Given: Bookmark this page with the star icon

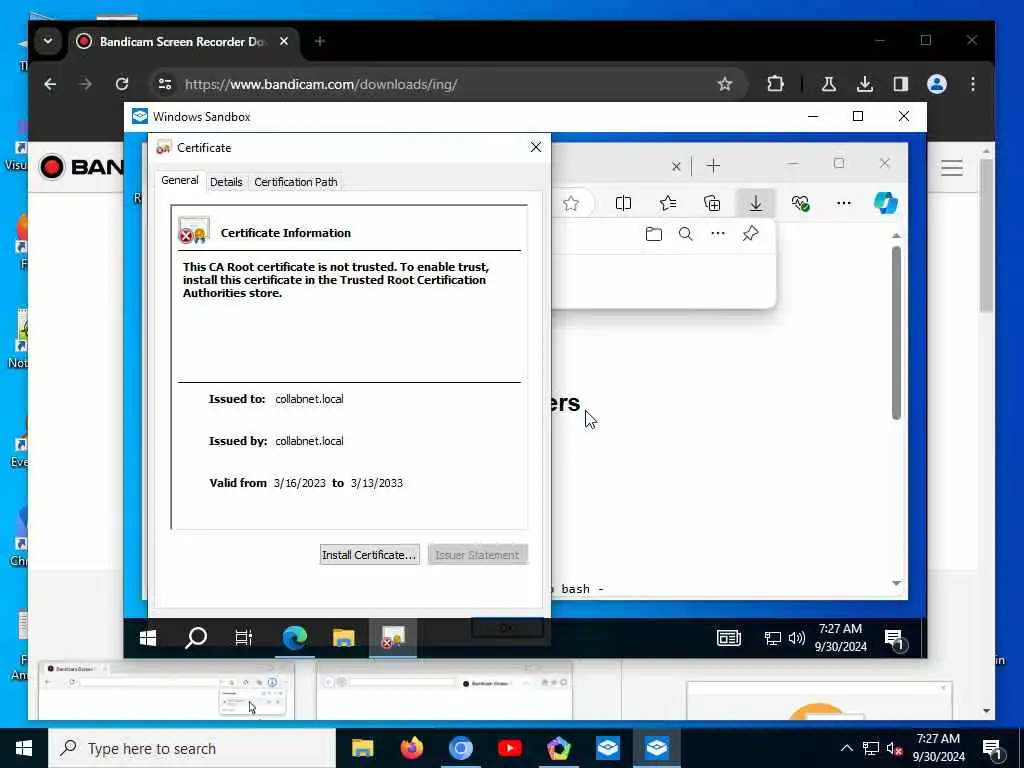Looking at the screenshot, I should pos(725,84).
